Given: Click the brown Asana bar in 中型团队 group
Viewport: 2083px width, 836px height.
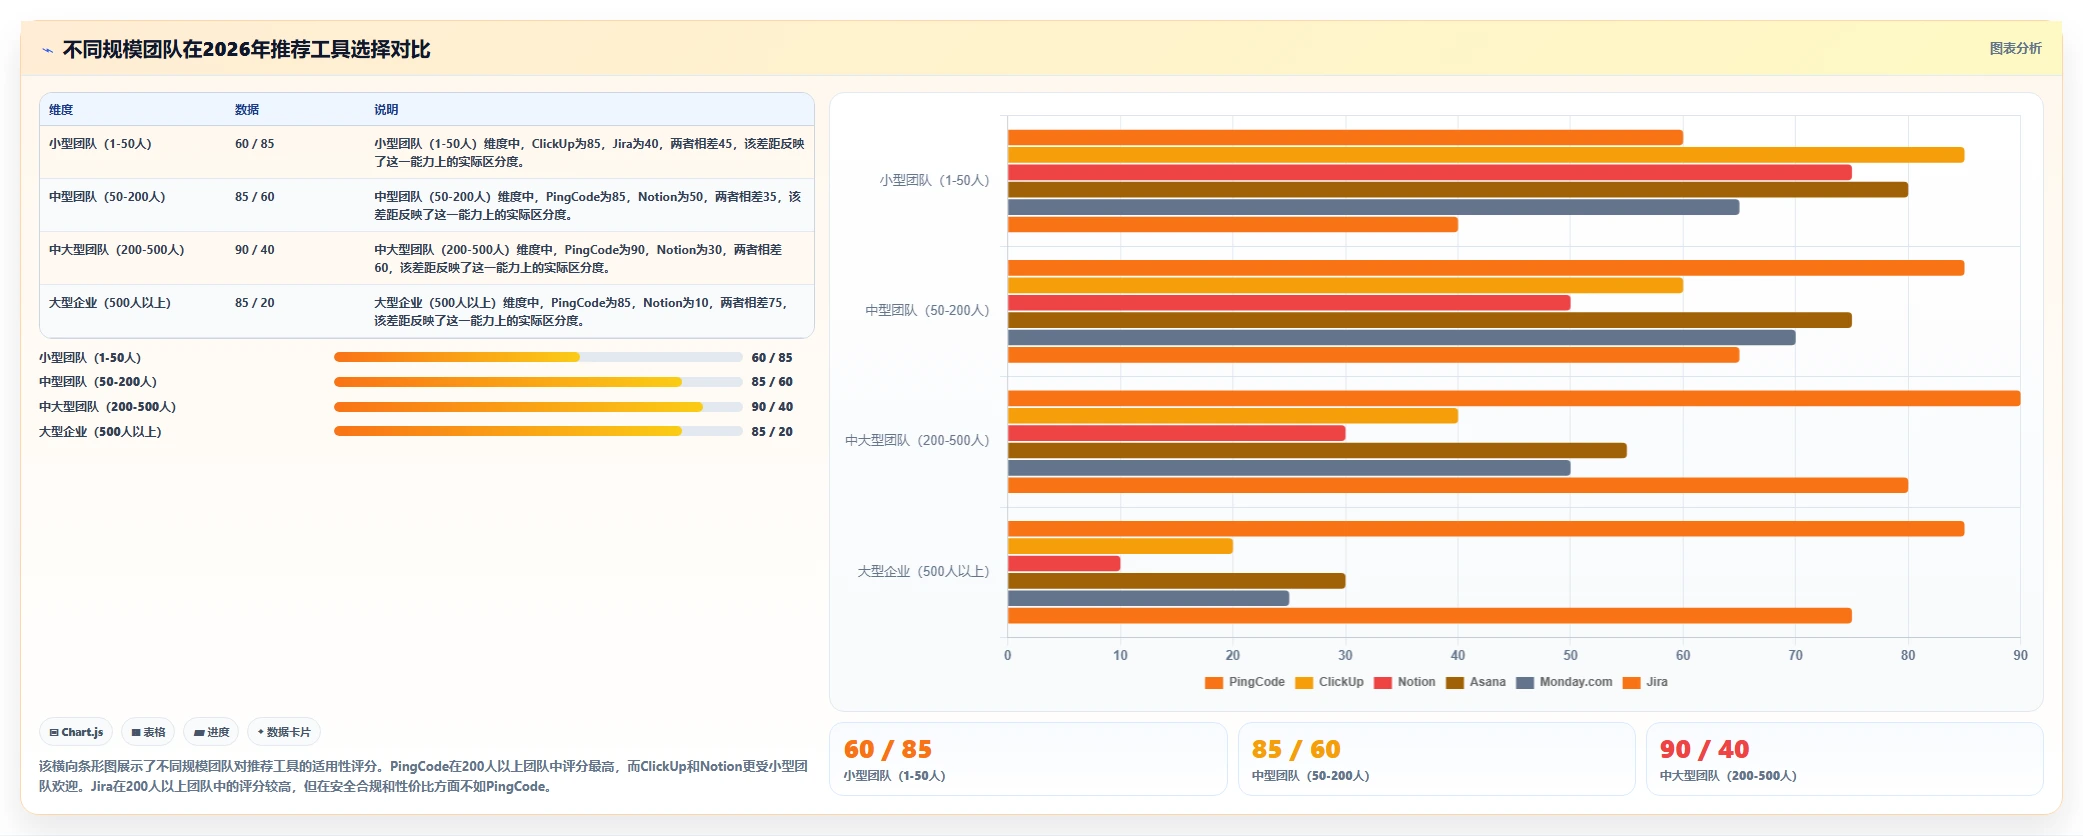Looking at the screenshot, I should point(1430,320).
